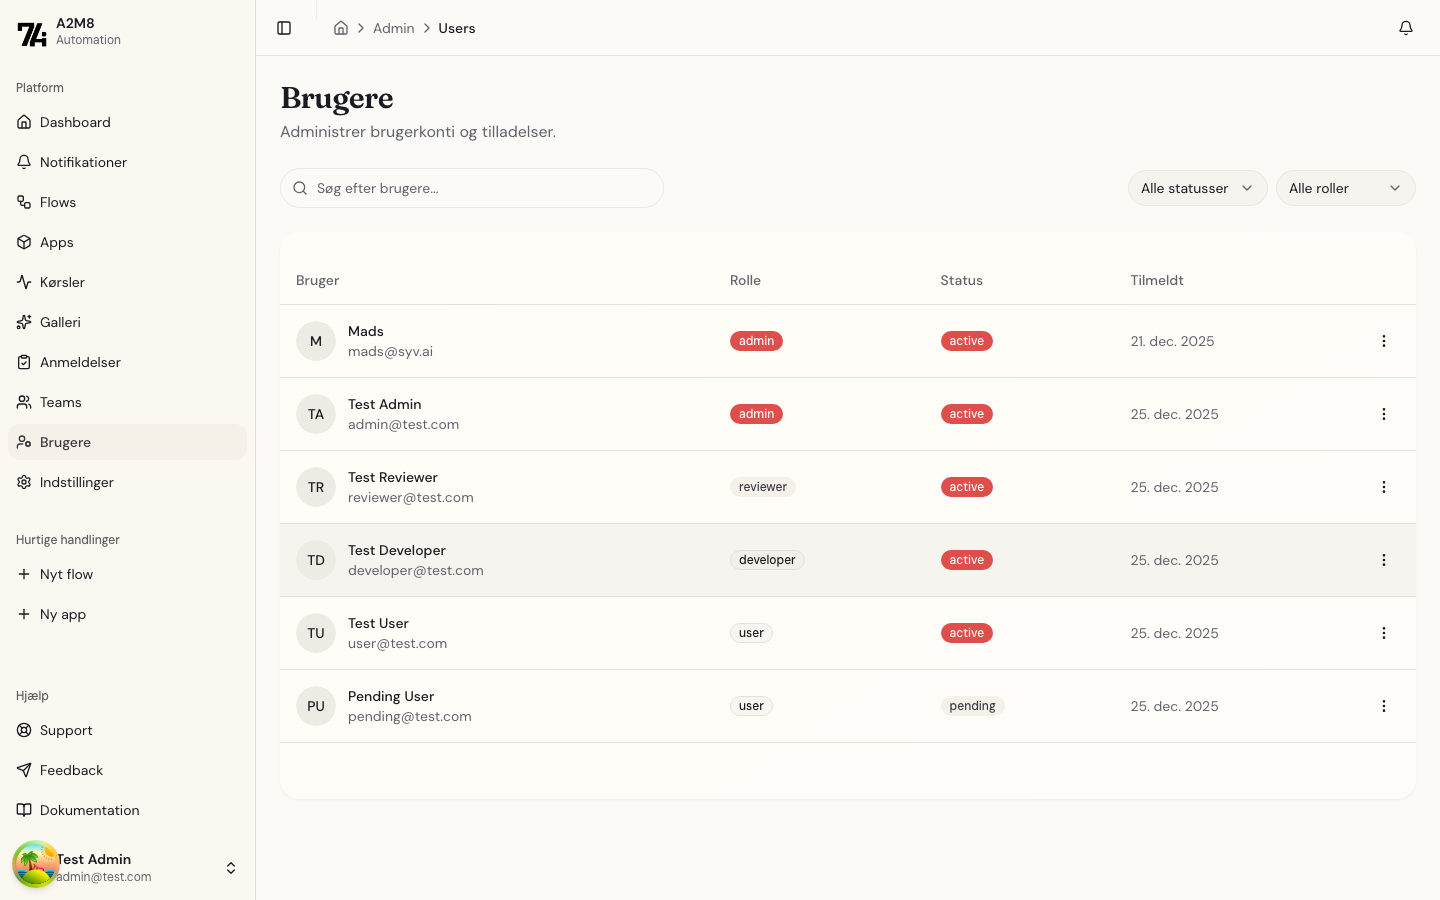Open the Flows section
This screenshot has width=1440, height=900.
coord(57,202)
